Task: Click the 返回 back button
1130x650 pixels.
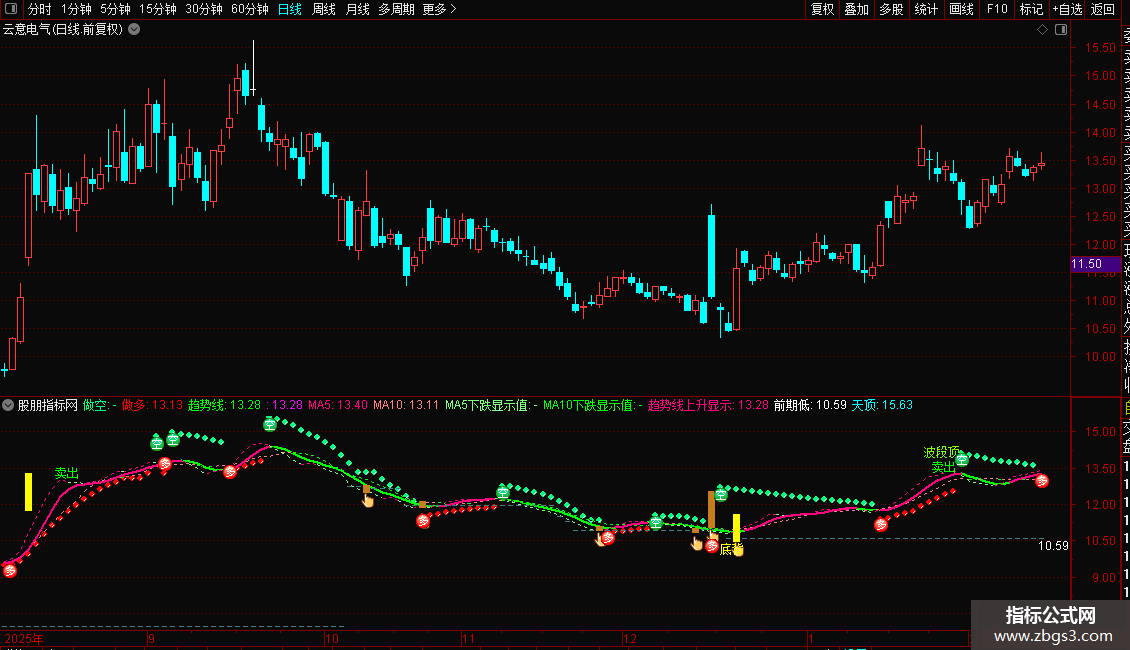Action: 1103,9
